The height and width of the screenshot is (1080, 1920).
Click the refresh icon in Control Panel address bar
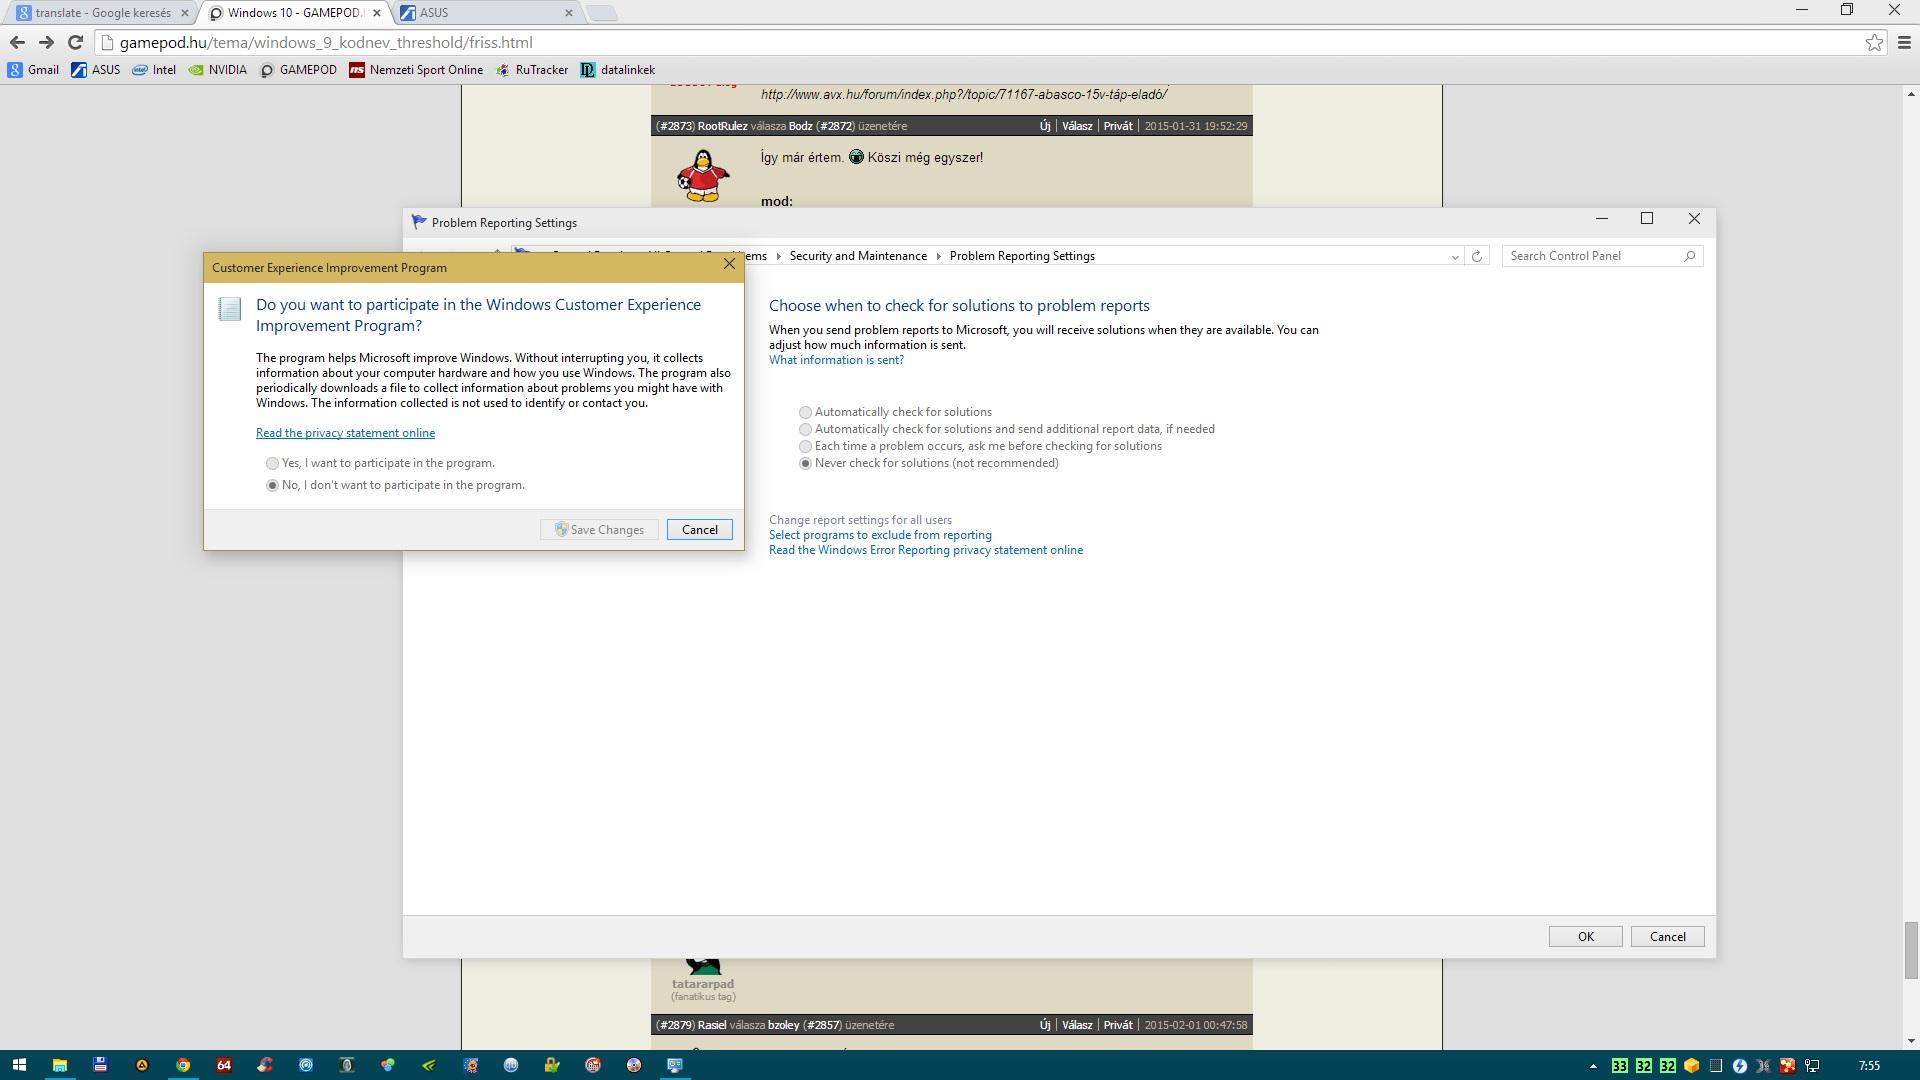coord(1476,256)
